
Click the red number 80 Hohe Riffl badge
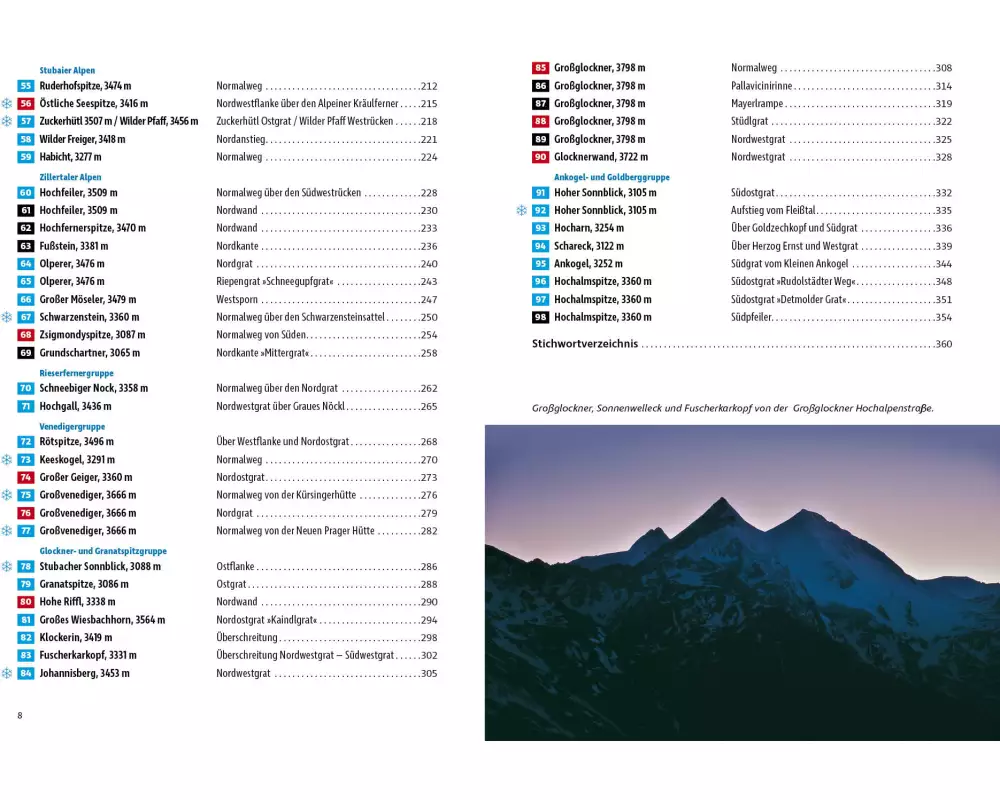26,602
